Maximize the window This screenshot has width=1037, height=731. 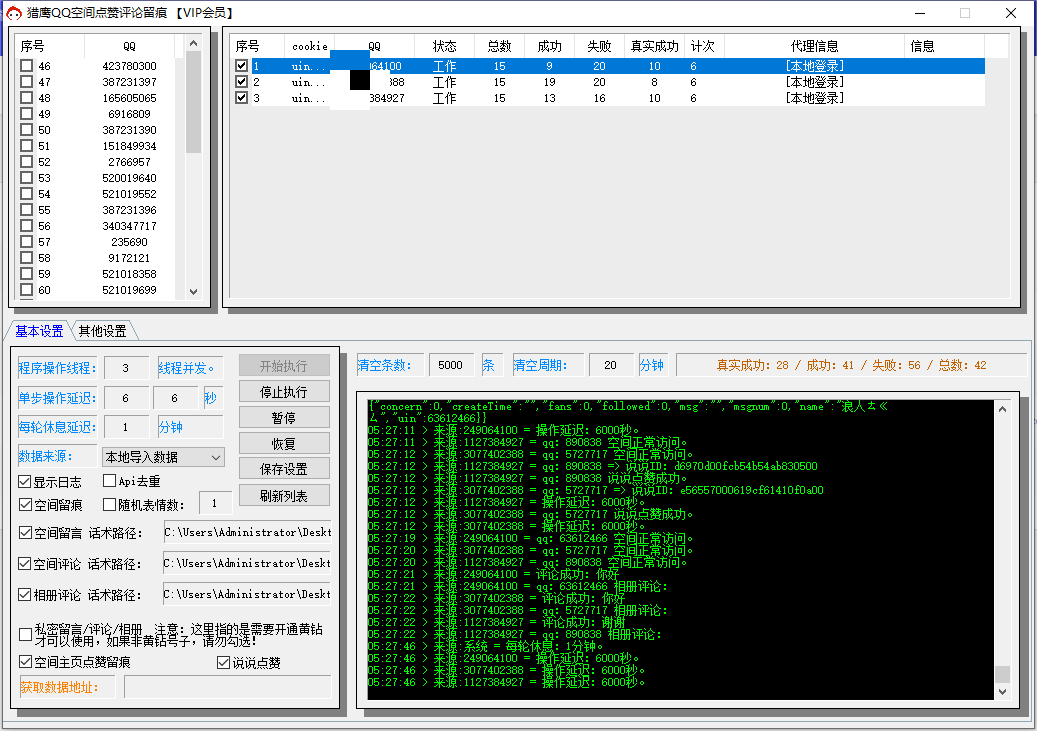coord(965,13)
